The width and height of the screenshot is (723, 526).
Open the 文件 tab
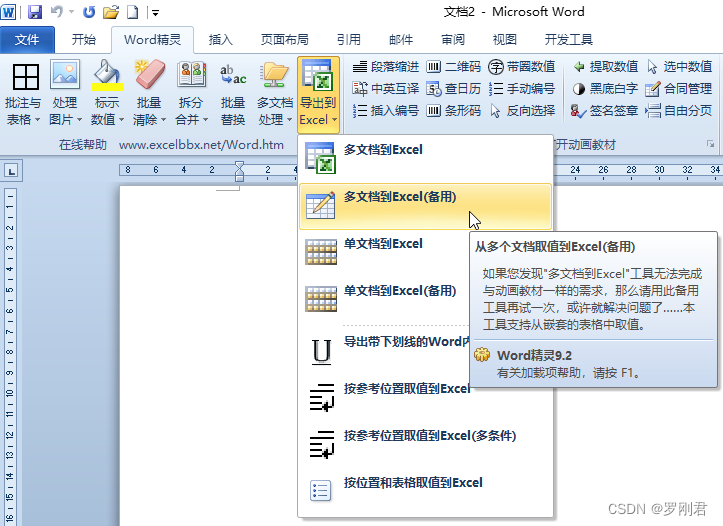click(x=27, y=40)
